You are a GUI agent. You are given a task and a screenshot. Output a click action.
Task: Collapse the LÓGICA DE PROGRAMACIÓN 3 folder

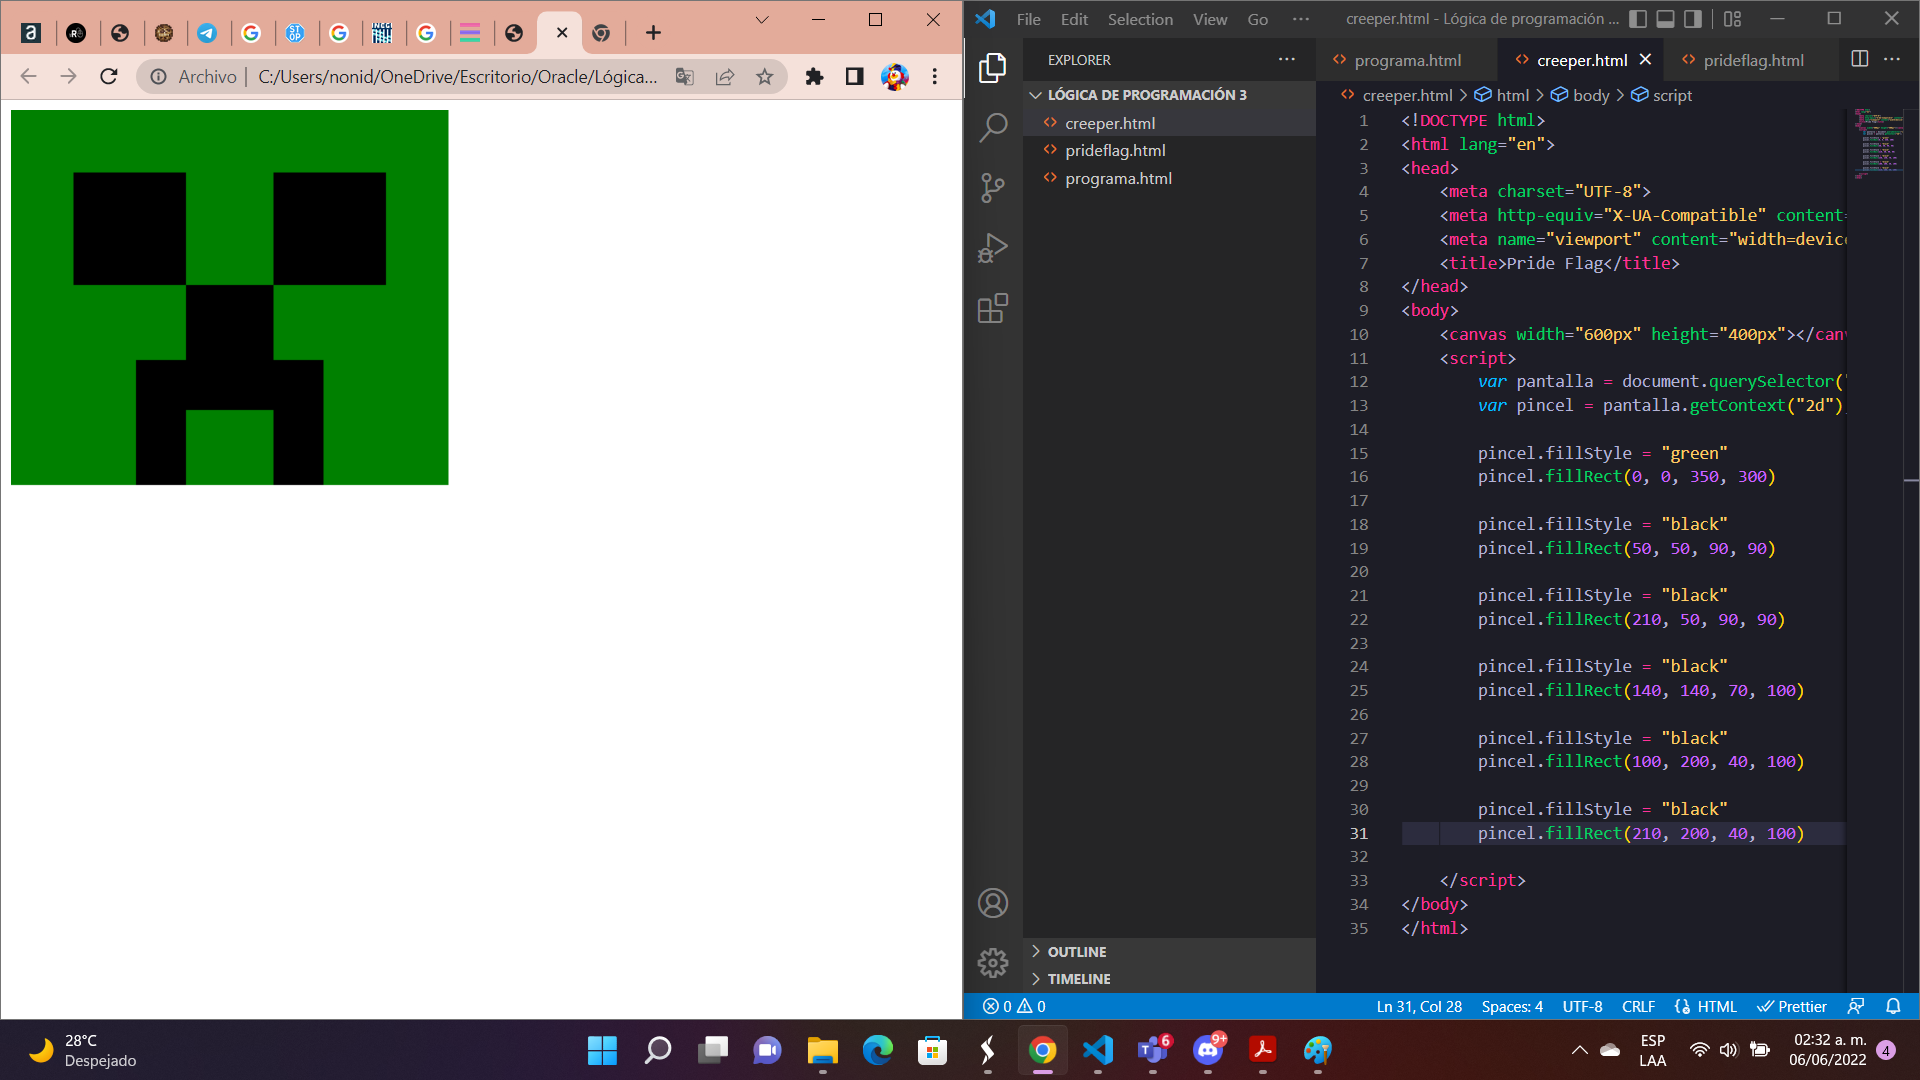pyautogui.click(x=1169, y=95)
